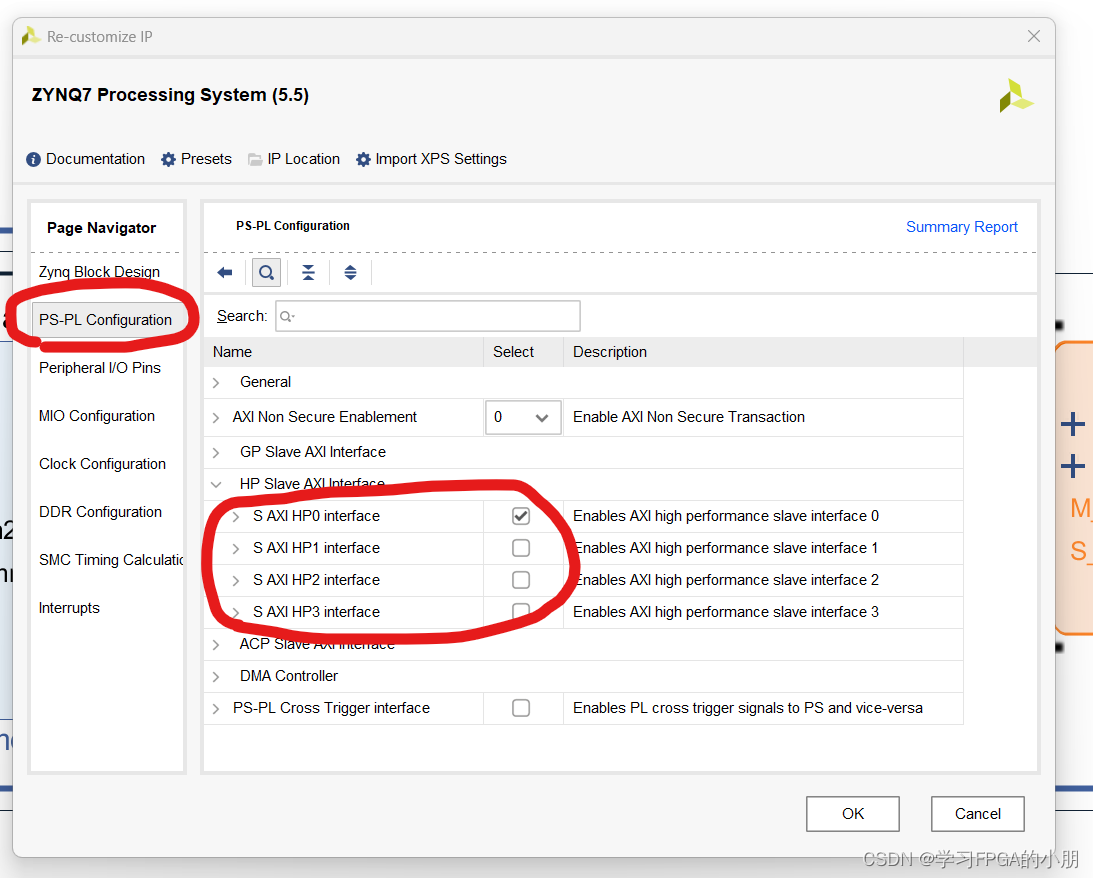This screenshot has width=1093, height=878.
Task: Click the Search input field
Action: click(428, 316)
